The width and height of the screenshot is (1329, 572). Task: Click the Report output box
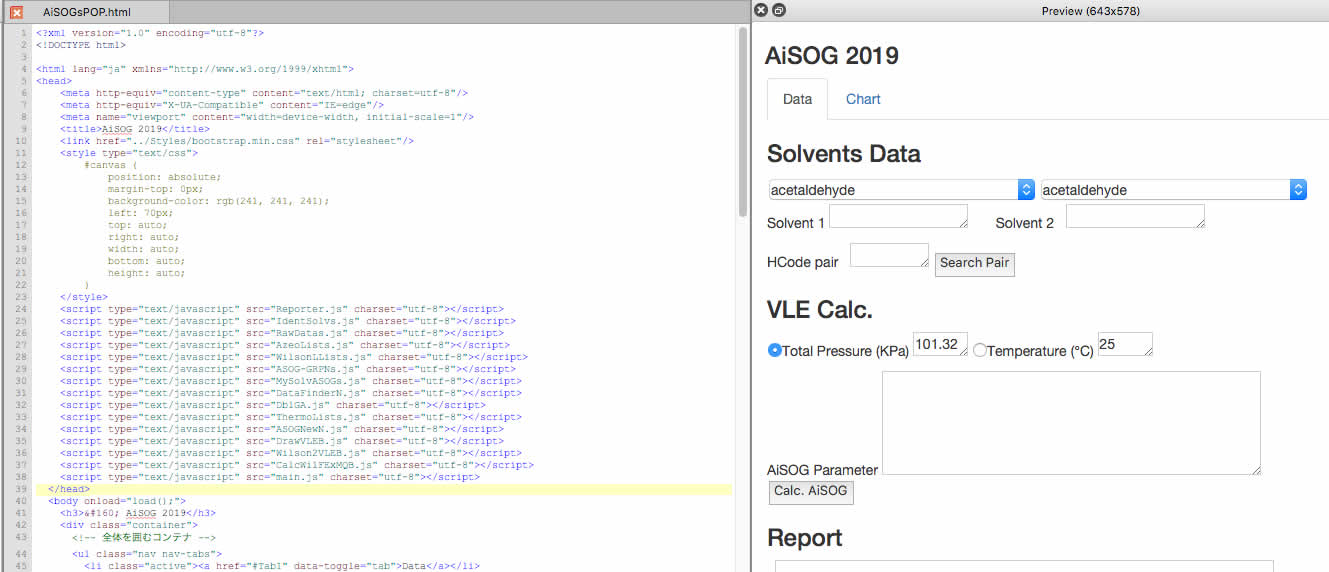(x=1024, y=566)
